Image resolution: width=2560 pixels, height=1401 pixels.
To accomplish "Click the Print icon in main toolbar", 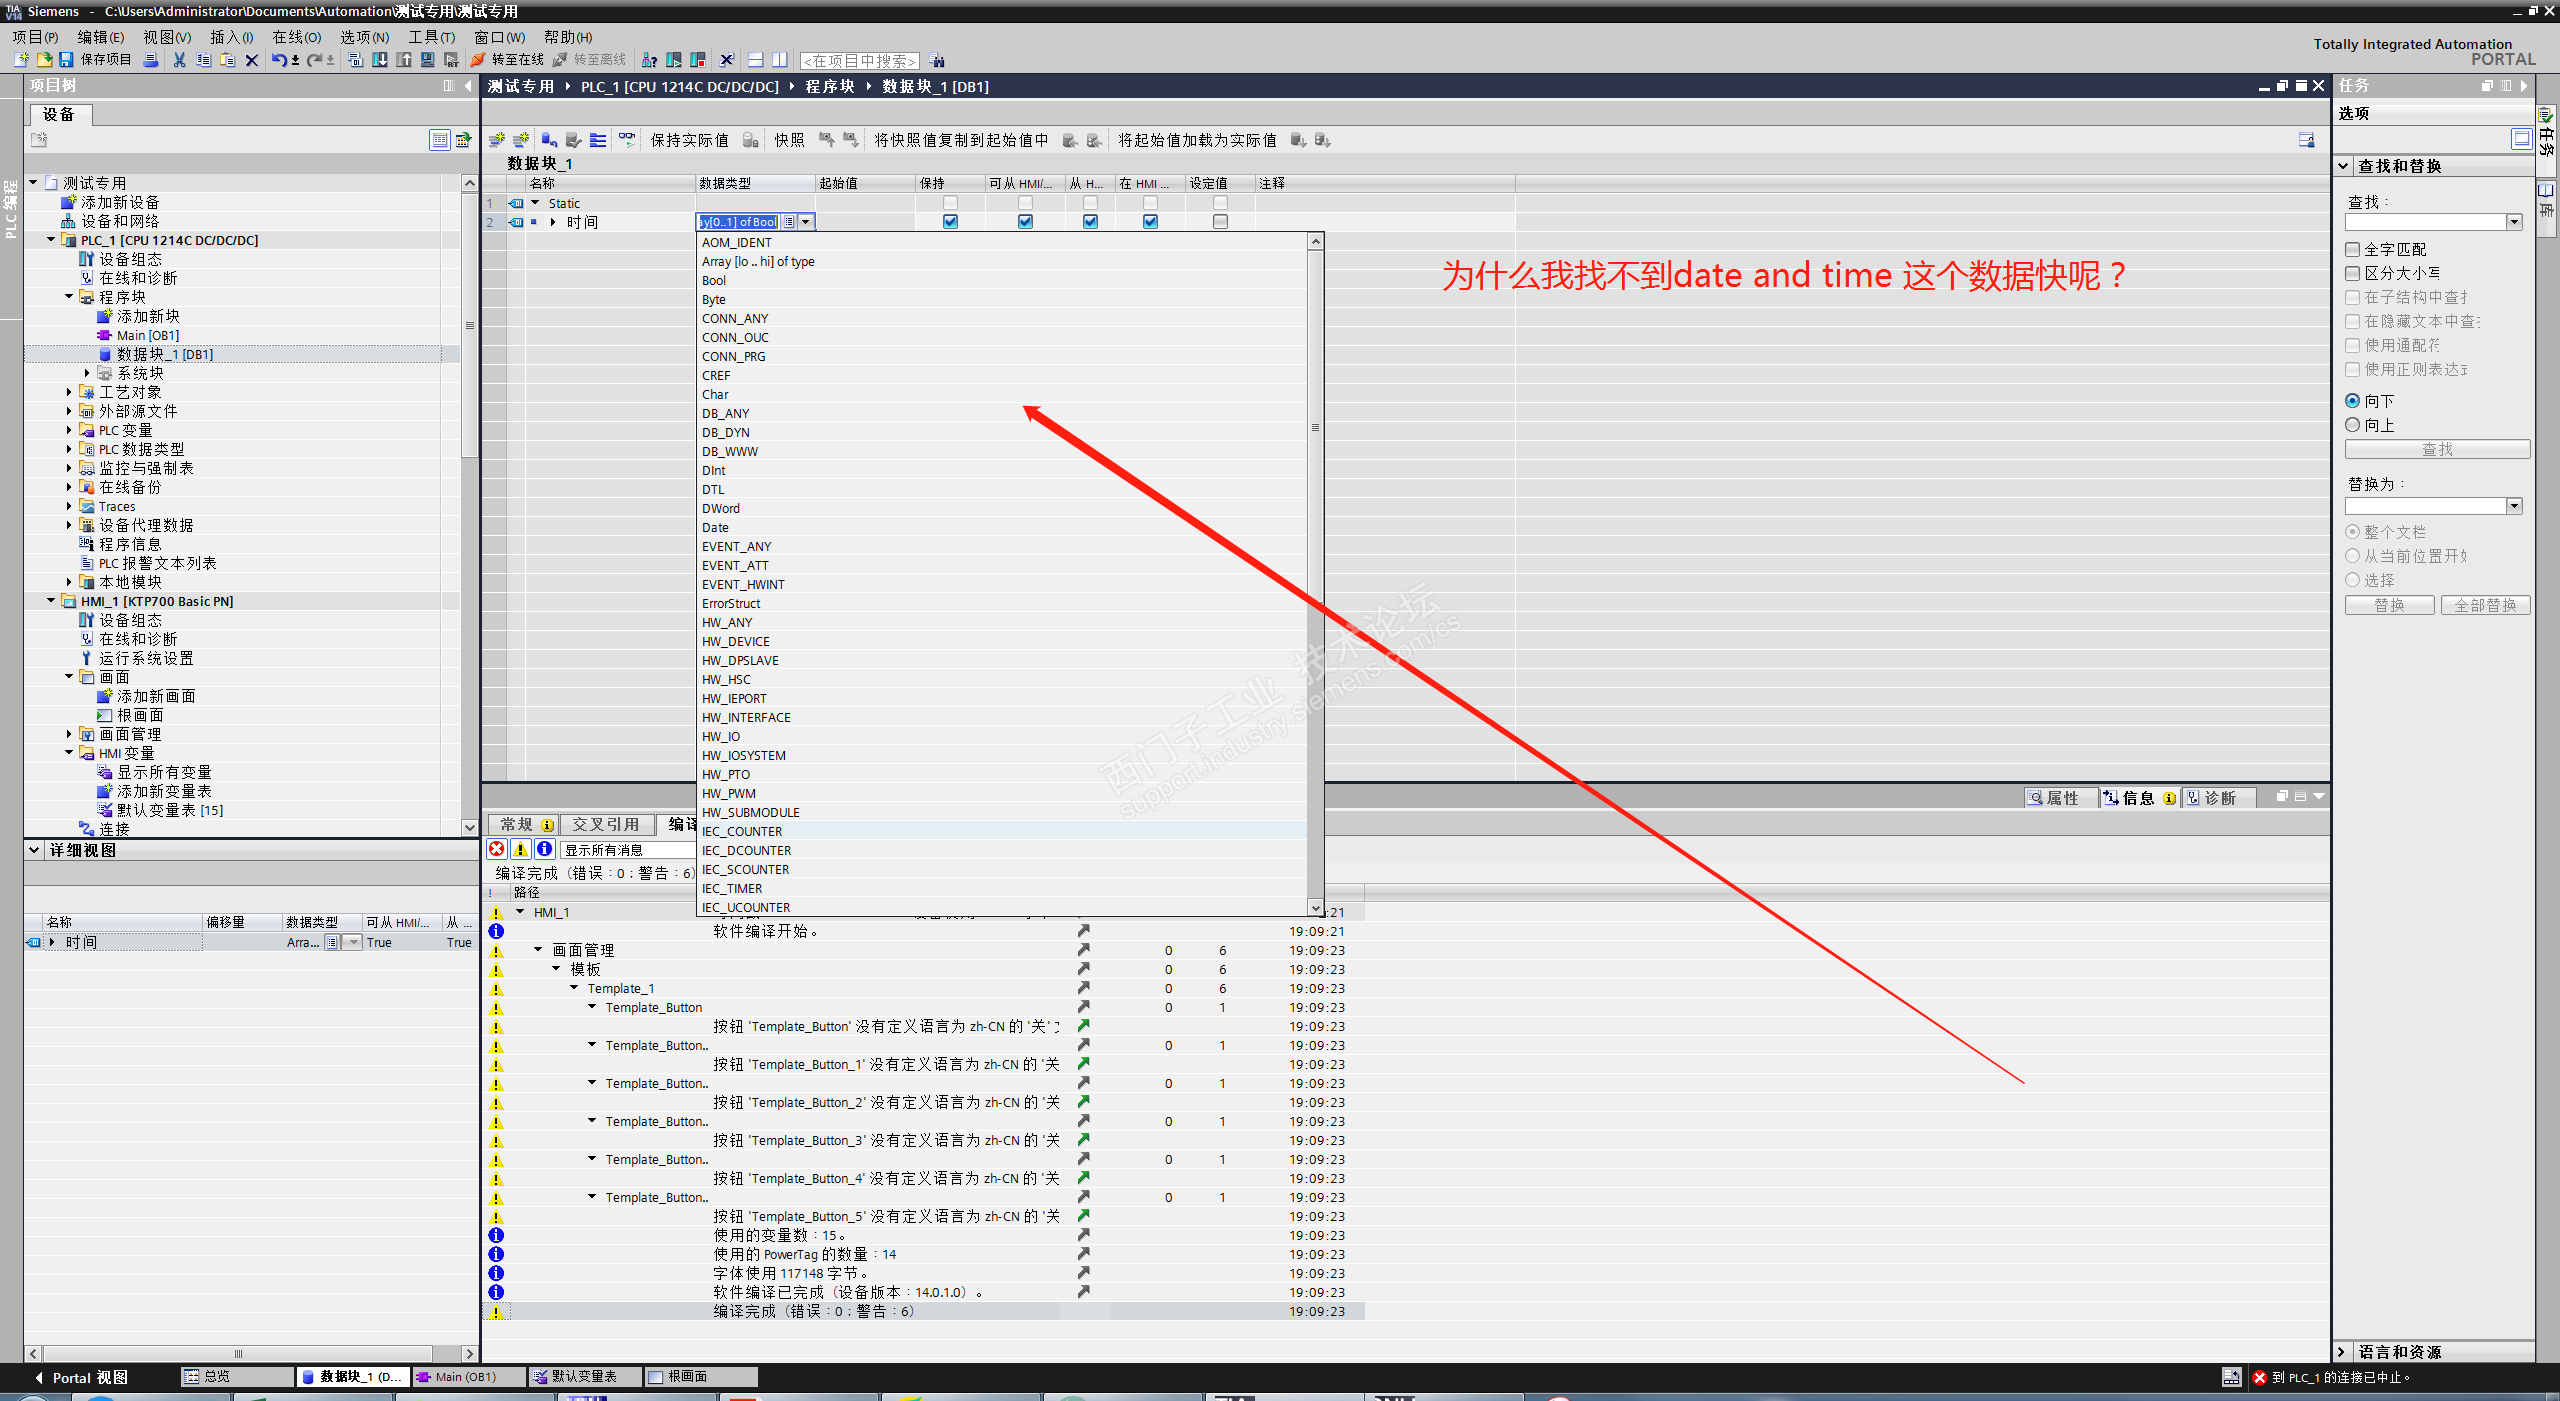I will [x=151, y=60].
